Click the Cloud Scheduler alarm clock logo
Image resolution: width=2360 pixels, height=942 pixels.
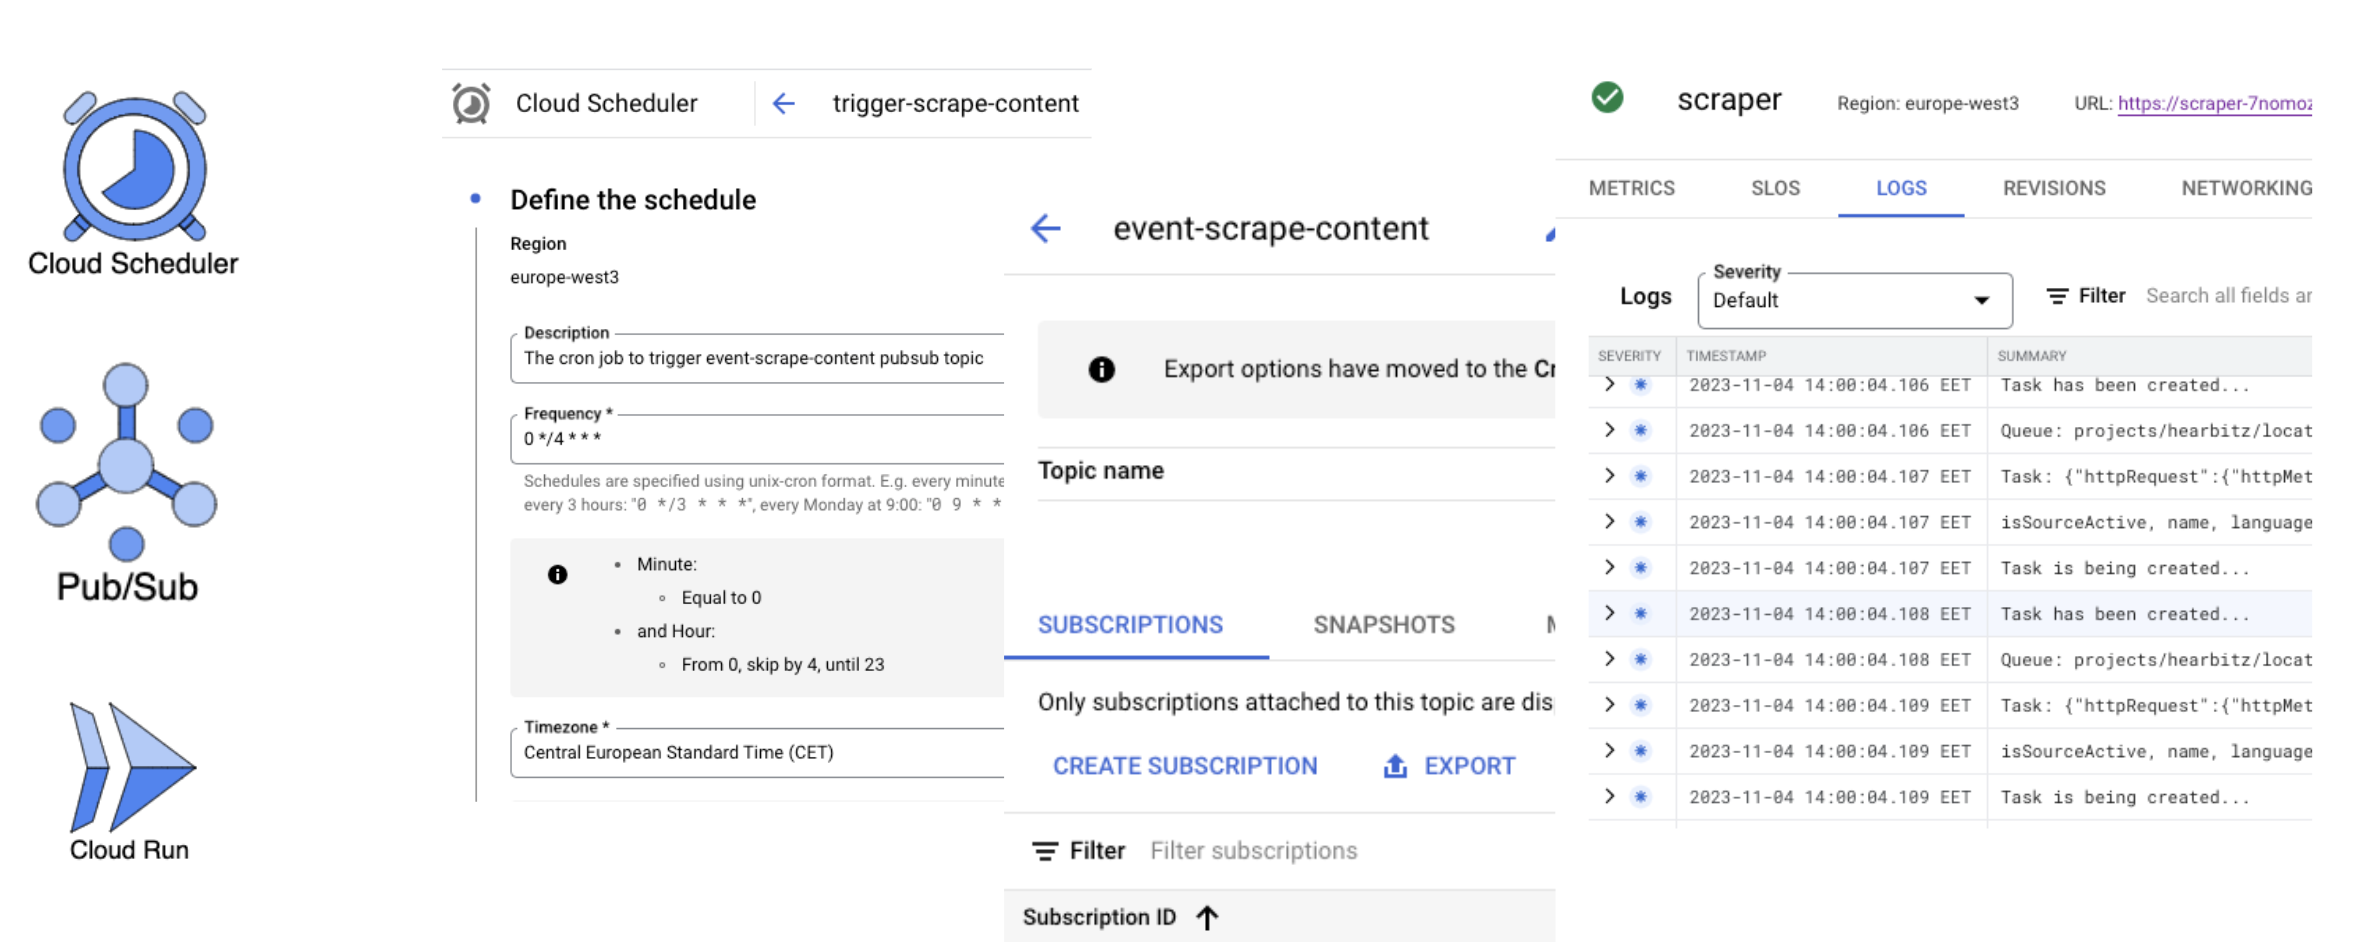135,166
